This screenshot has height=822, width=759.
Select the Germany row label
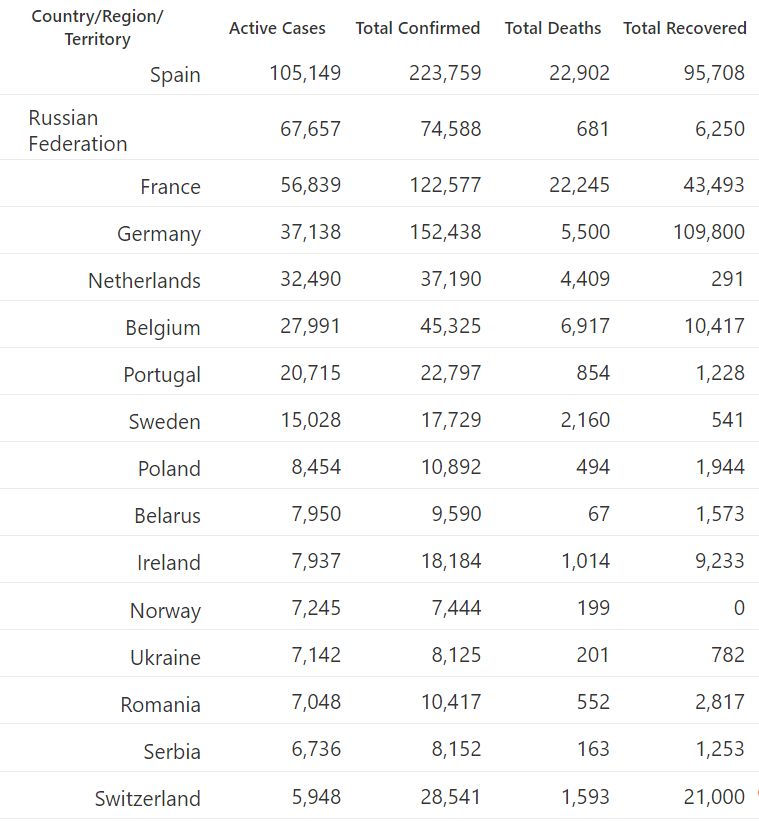(159, 234)
